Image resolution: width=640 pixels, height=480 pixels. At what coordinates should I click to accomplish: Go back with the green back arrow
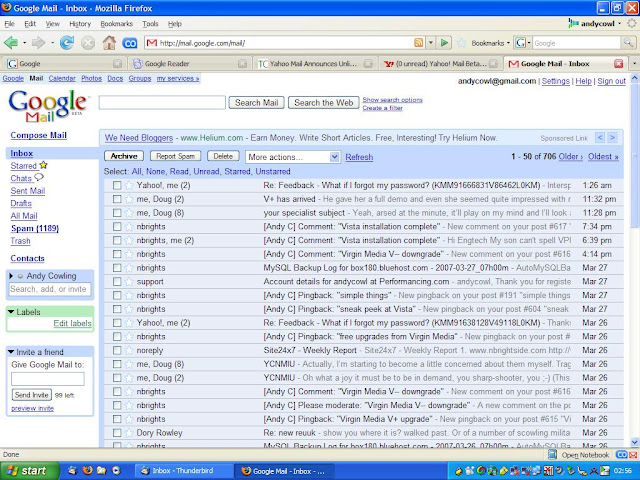click(11, 42)
